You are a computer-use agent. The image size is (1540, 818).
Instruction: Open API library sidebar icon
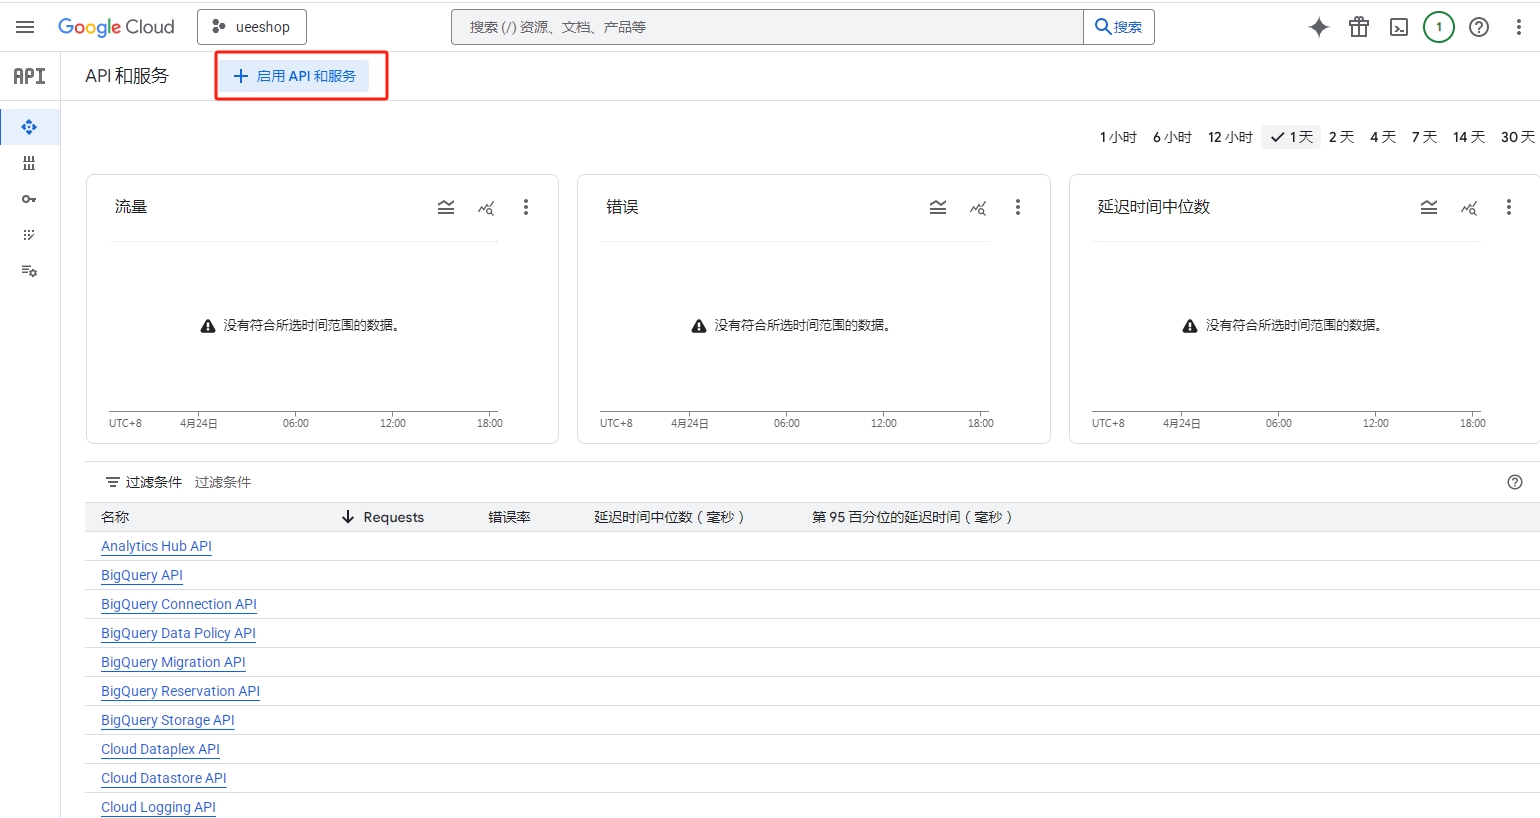tap(29, 163)
